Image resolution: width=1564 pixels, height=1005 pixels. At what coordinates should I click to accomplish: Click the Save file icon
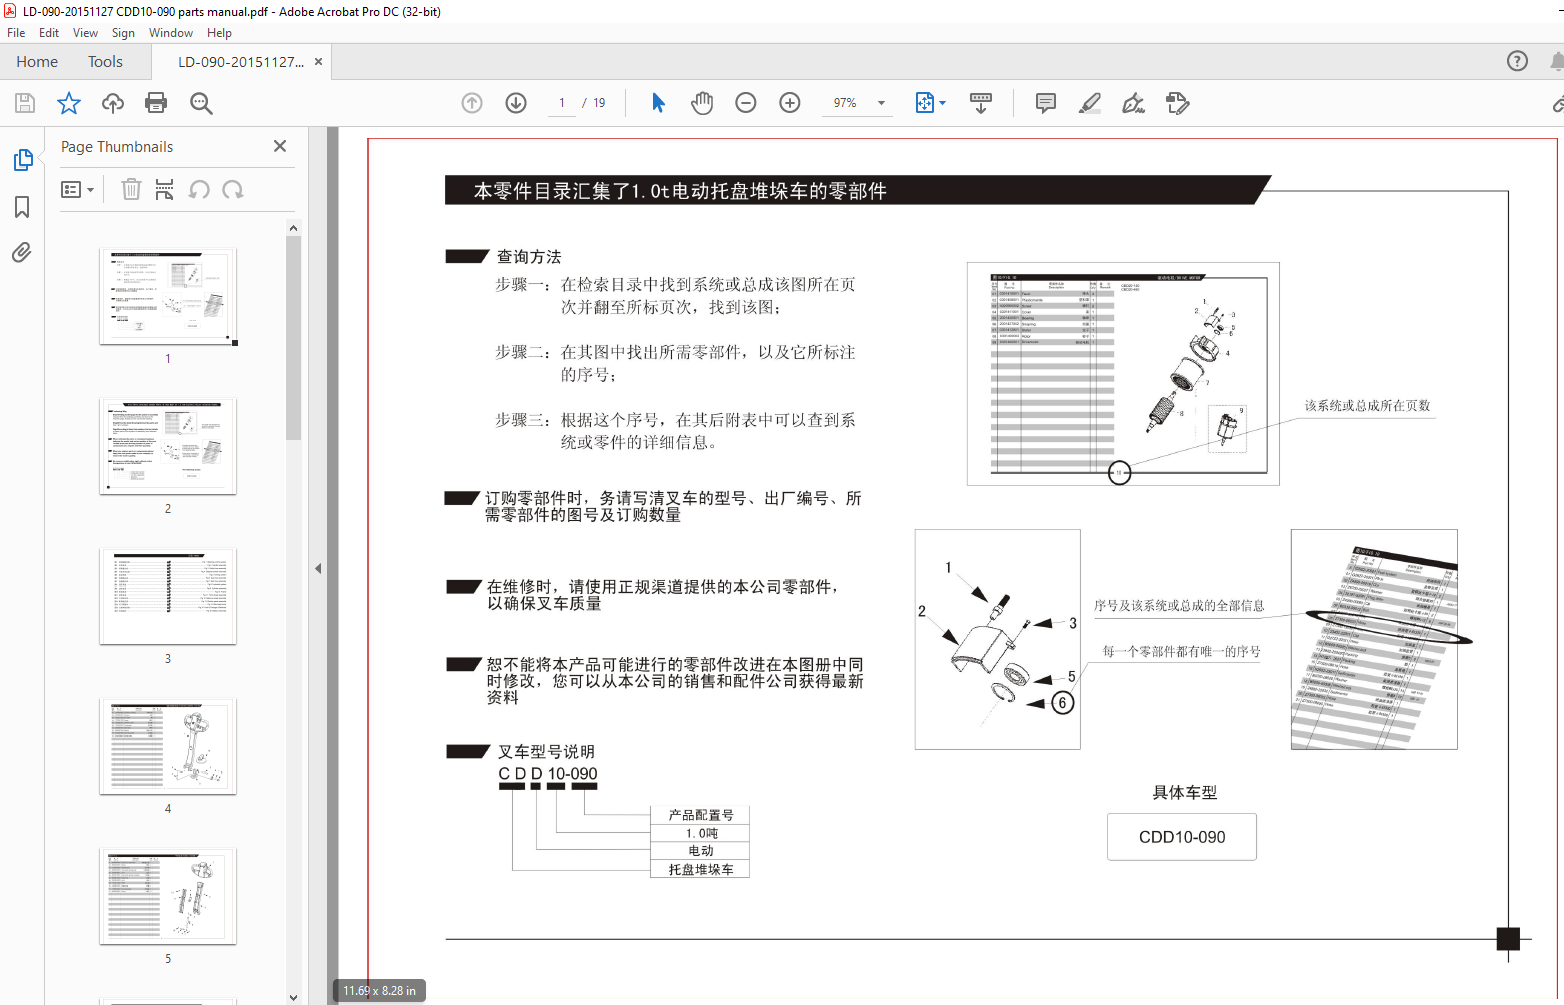[x=25, y=103]
